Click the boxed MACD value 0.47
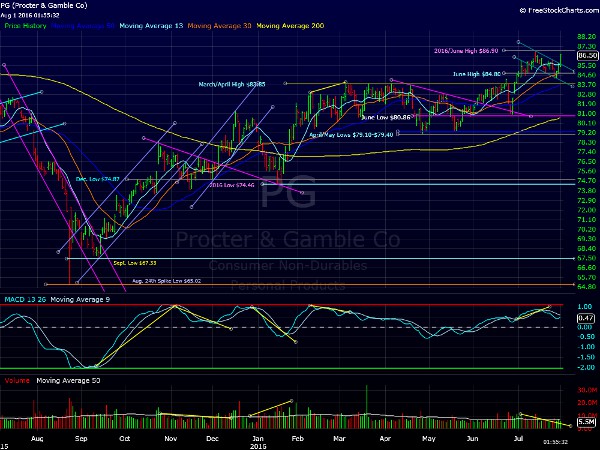 pos(586,318)
